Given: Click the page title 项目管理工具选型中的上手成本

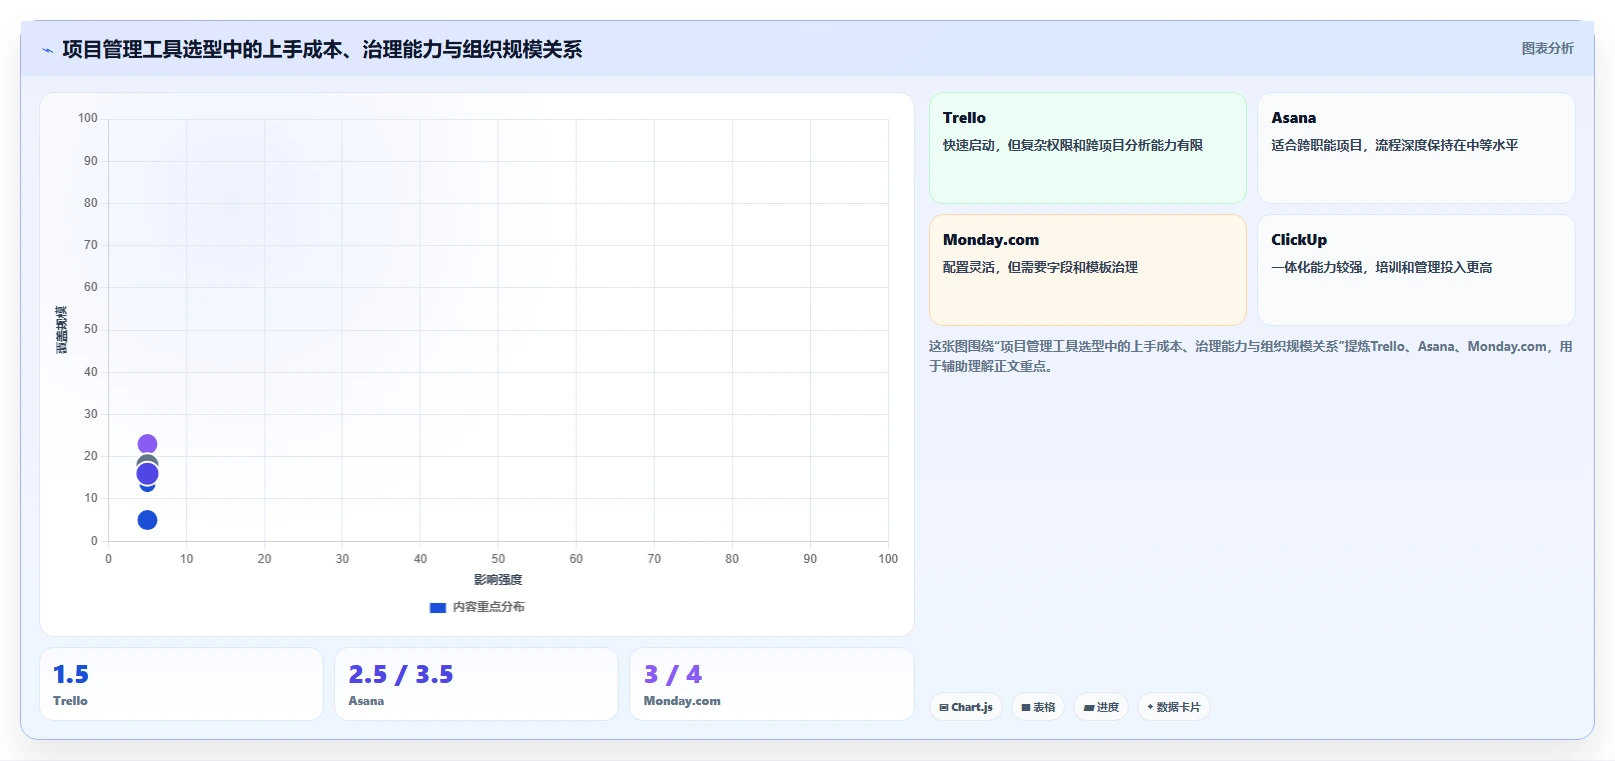Looking at the screenshot, I should click(x=322, y=49).
